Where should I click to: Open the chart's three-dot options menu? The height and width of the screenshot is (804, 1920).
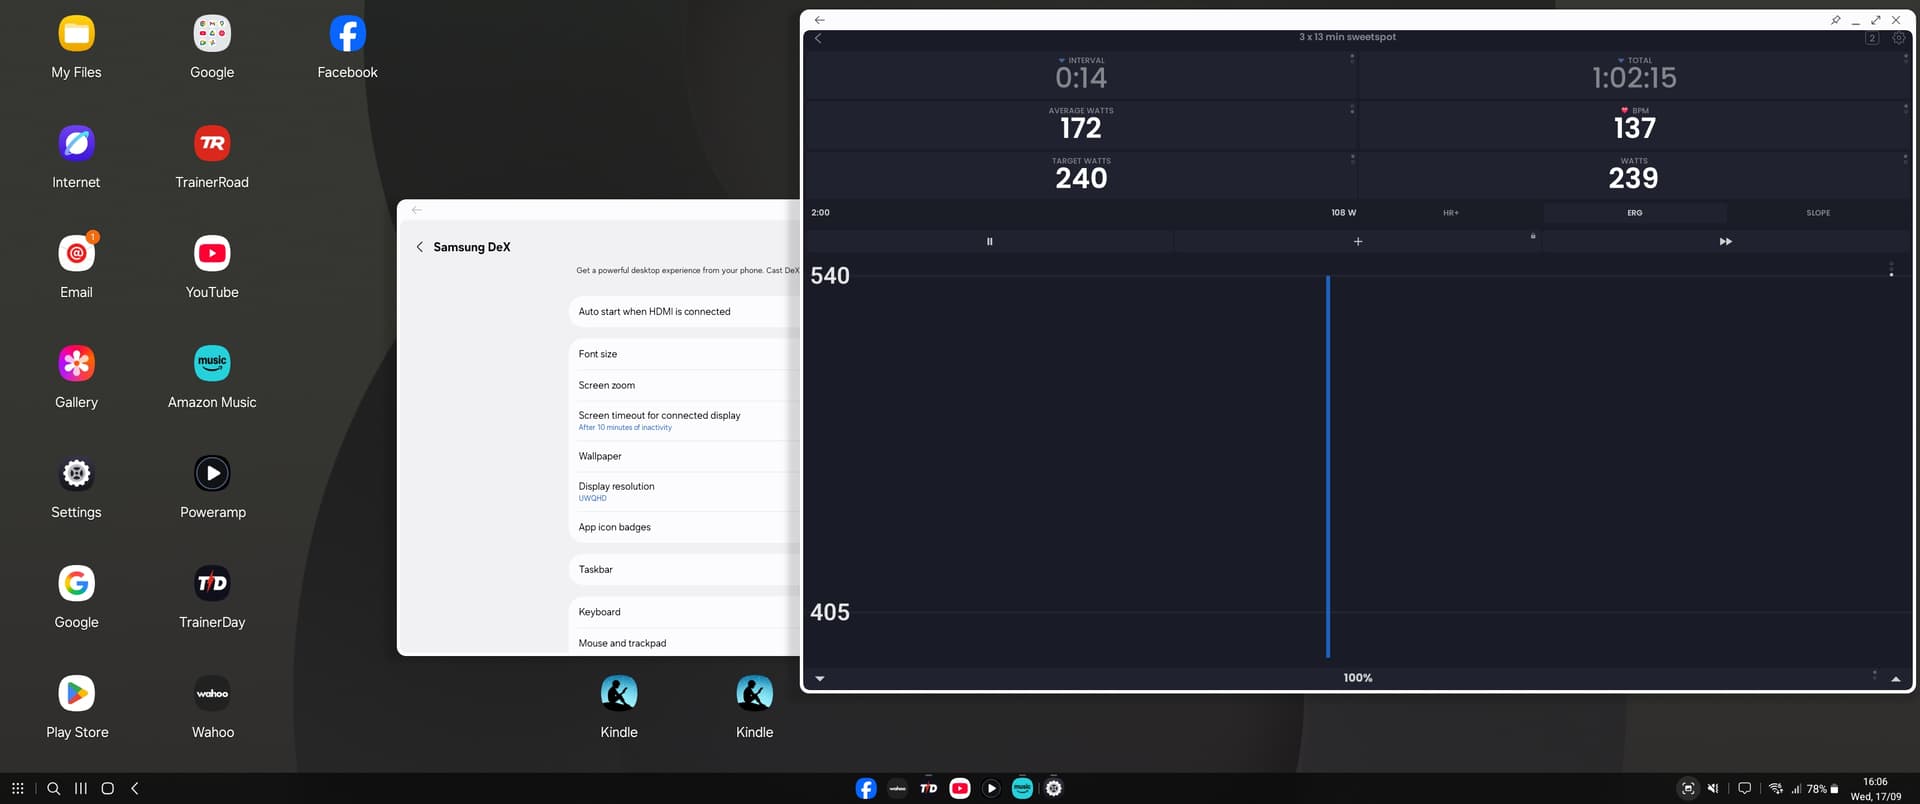[x=1890, y=270]
